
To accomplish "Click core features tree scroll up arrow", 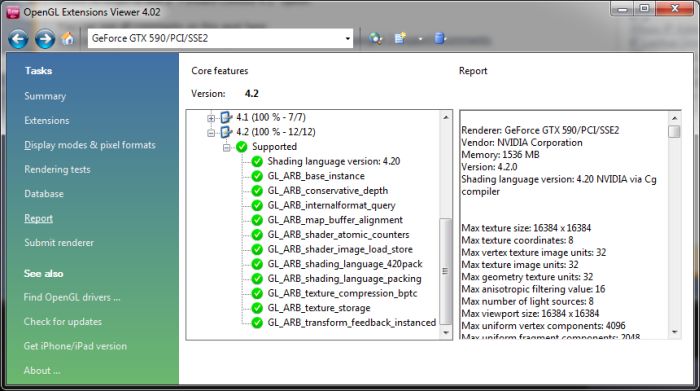I will point(446,117).
